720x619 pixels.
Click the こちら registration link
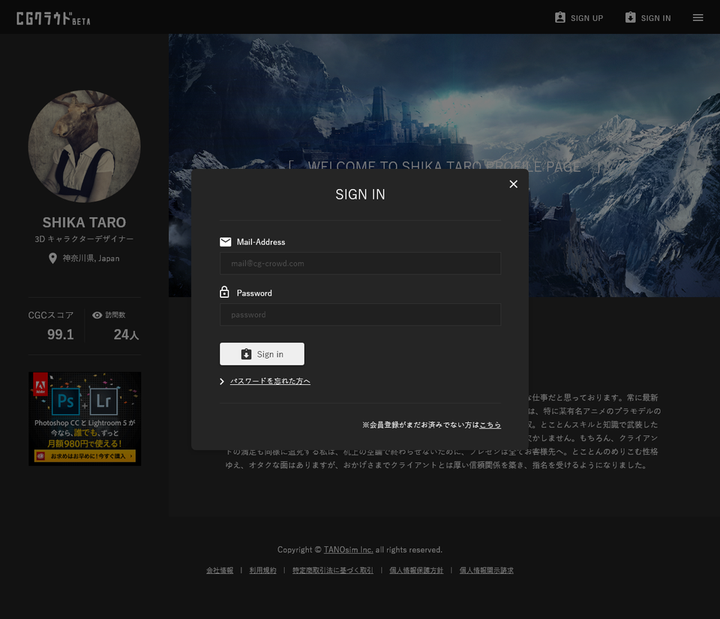pos(490,425)
